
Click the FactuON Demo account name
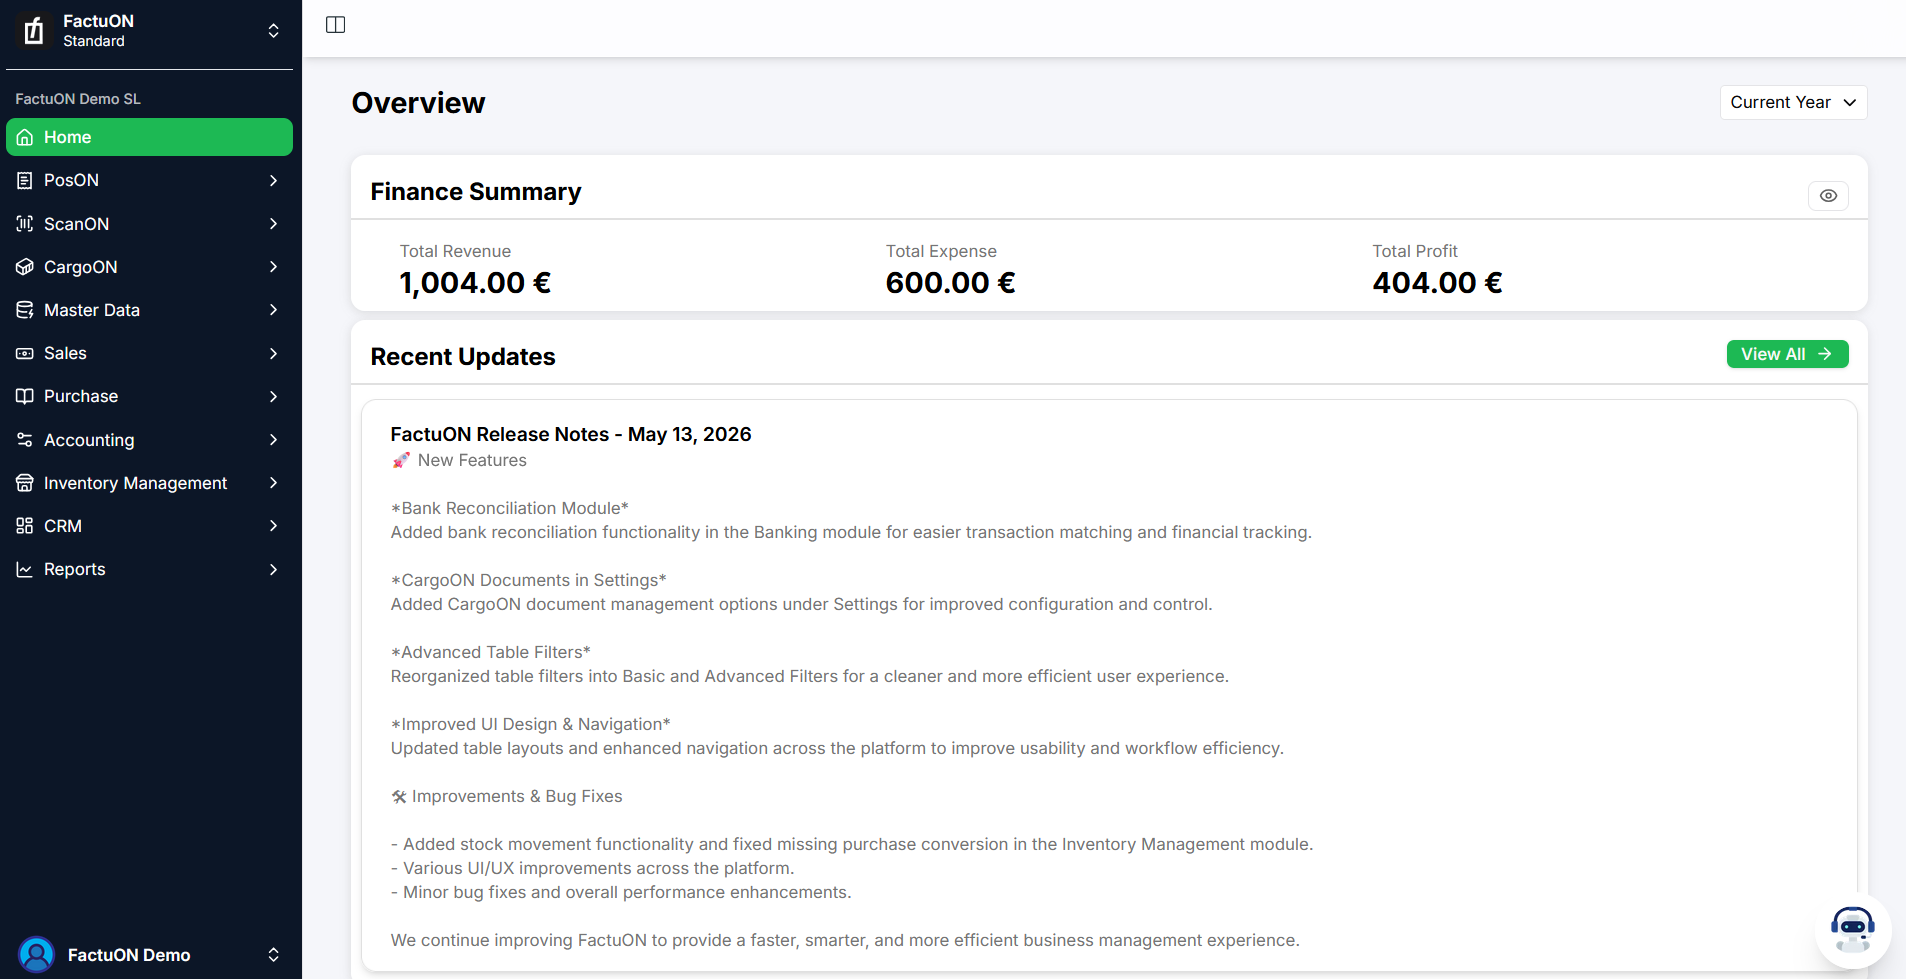pos(129,955)
